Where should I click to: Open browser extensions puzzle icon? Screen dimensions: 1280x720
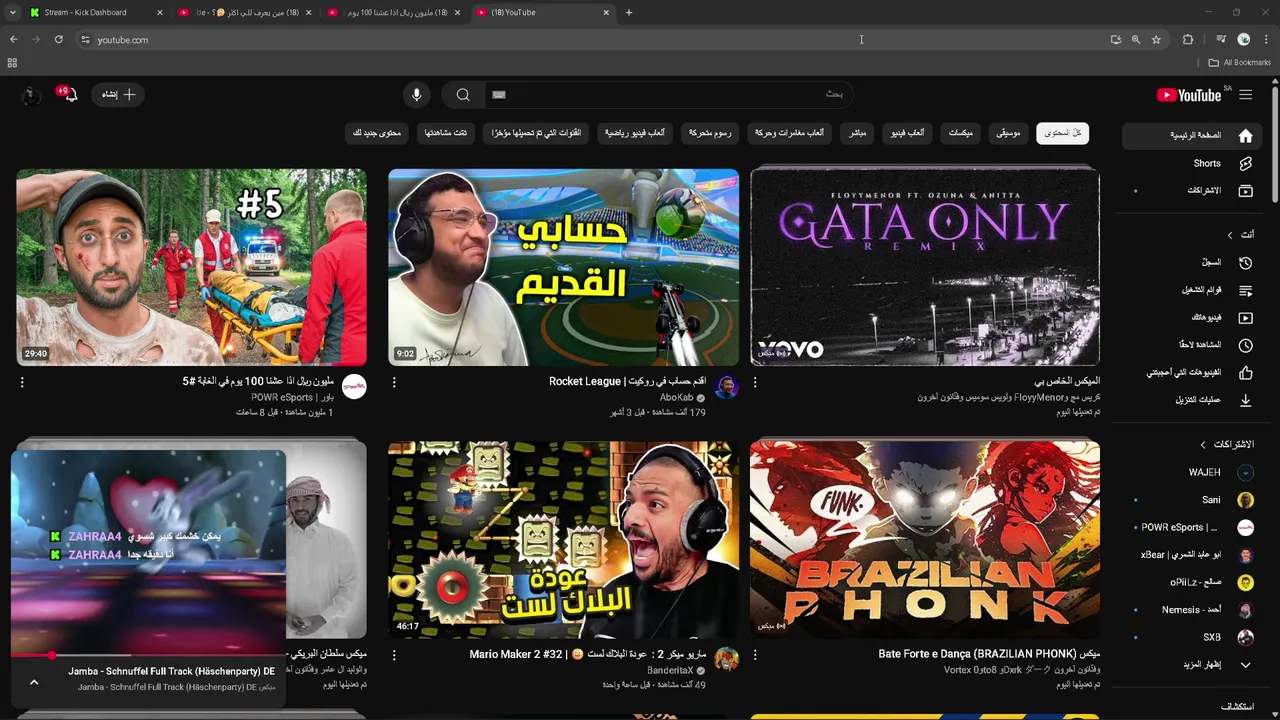click(x=1188, y=40)
